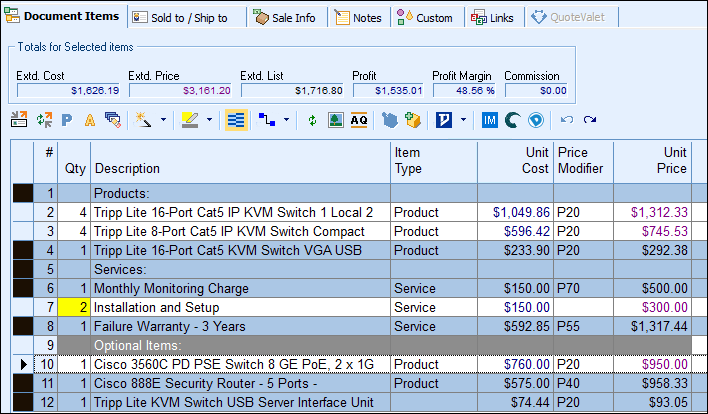708x414 pixels.
Task: Click the blue P pricing toolbar icon
Action: click(67, 120)
